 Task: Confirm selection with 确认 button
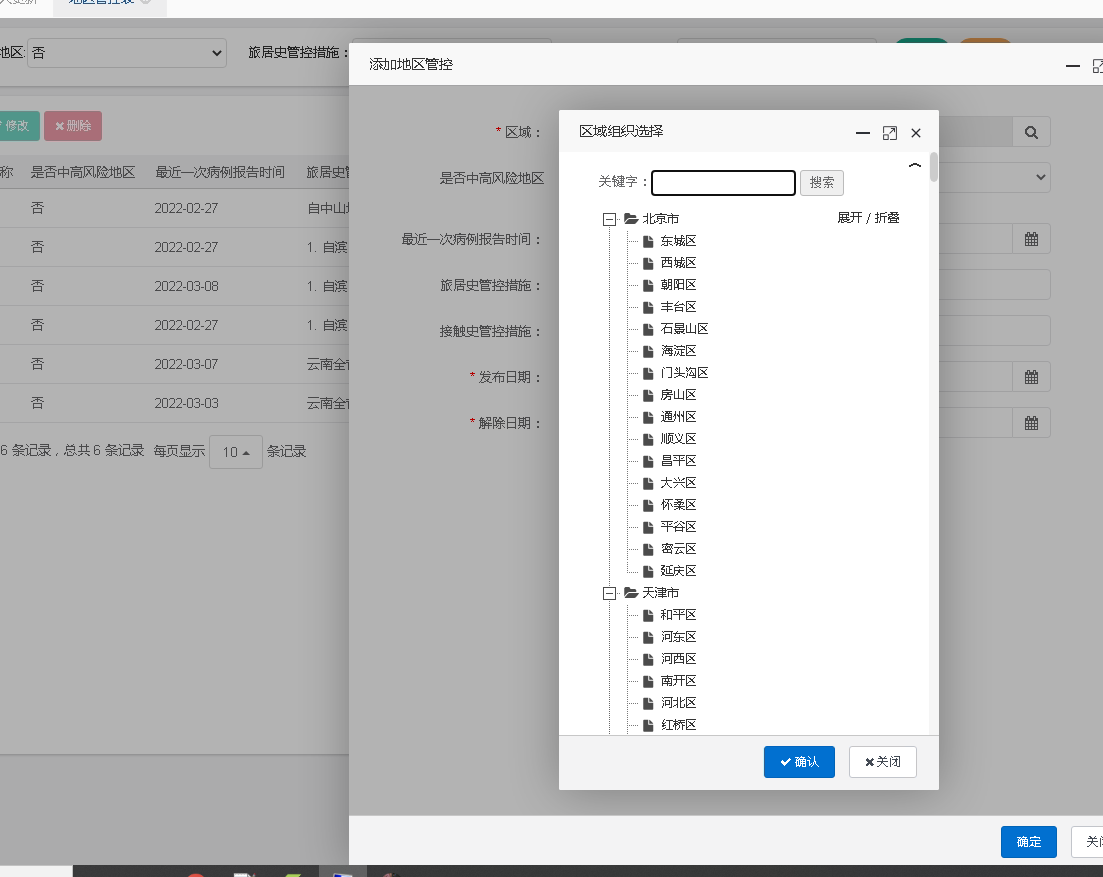click(799, 762)
